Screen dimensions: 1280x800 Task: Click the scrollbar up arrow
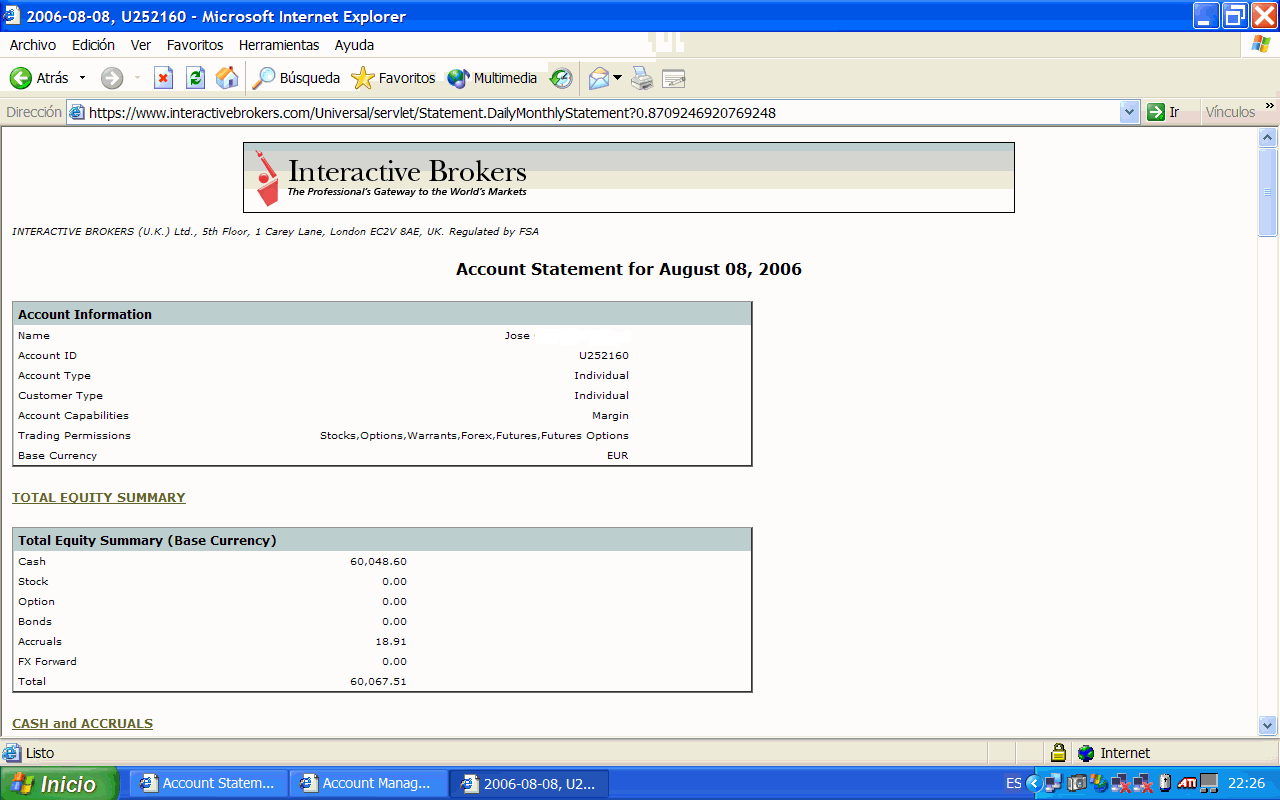(x=1268, y=138)
